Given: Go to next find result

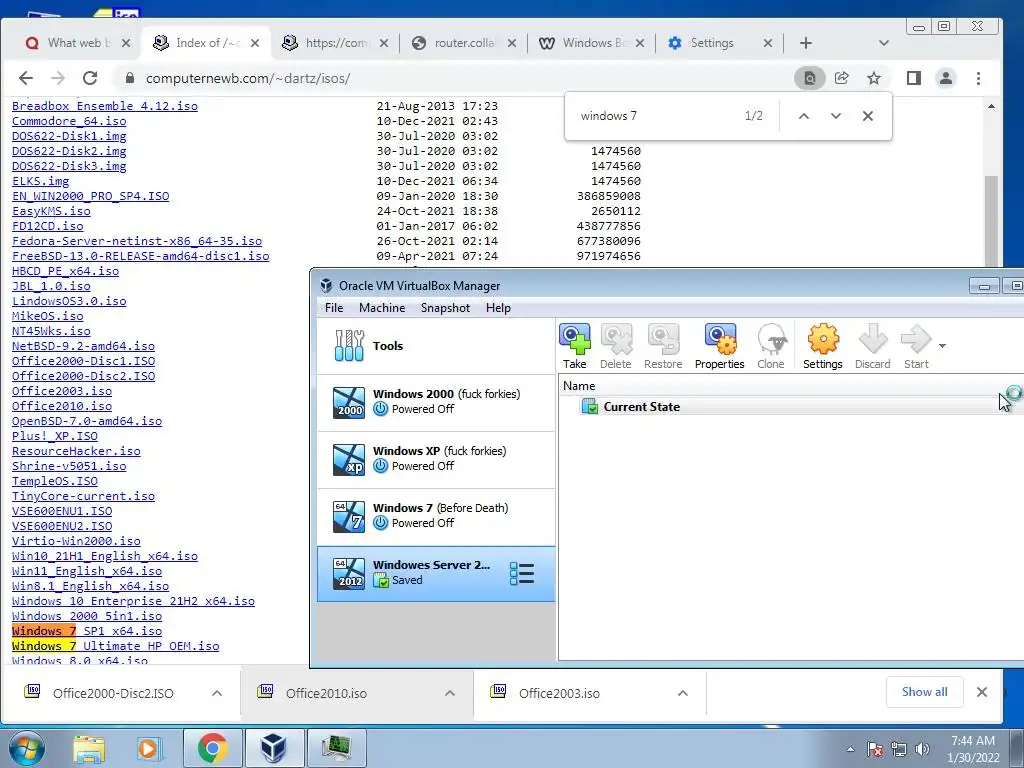Looking at the screenshot, I should point(836,116).
